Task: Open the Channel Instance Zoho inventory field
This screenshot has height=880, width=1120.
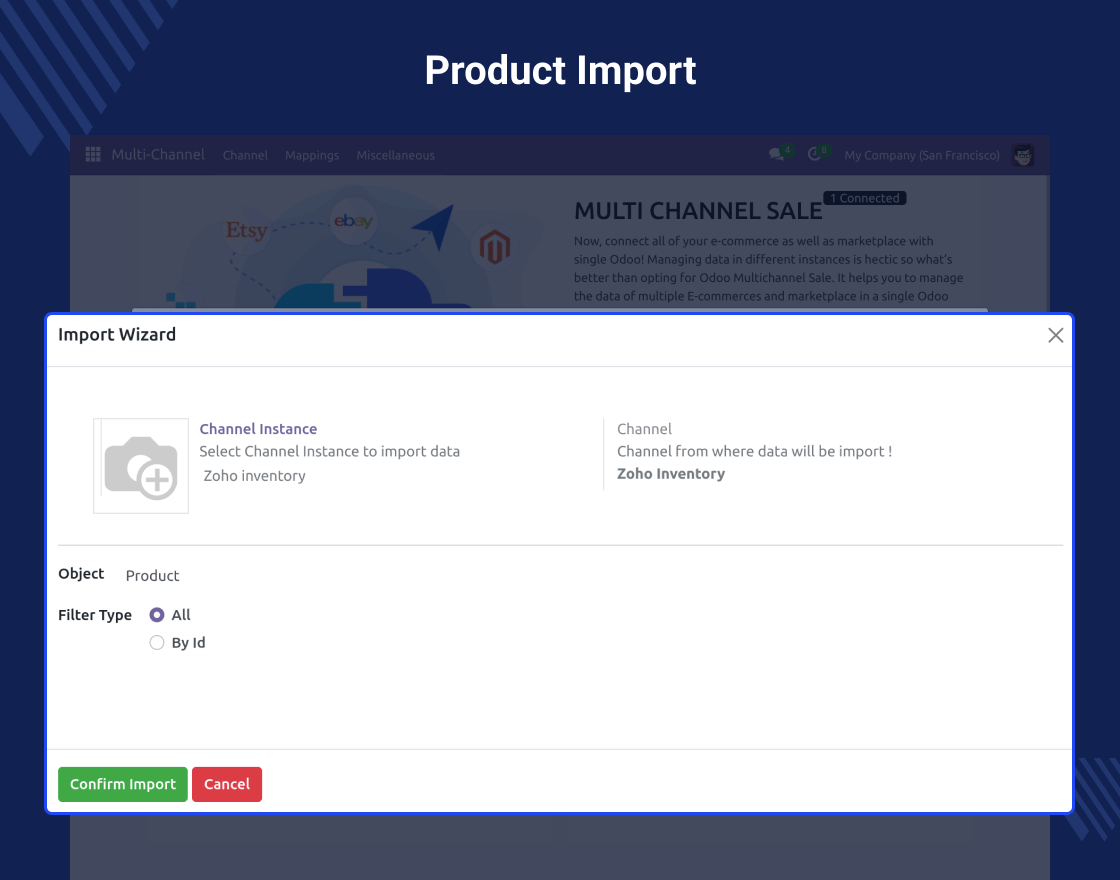Action: point(254,476)
